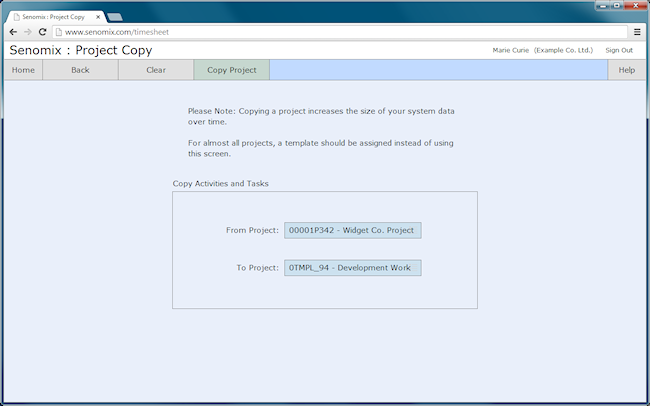
Task: Click the Copy Activities and Tasks heading
Action: pos(221,183)
